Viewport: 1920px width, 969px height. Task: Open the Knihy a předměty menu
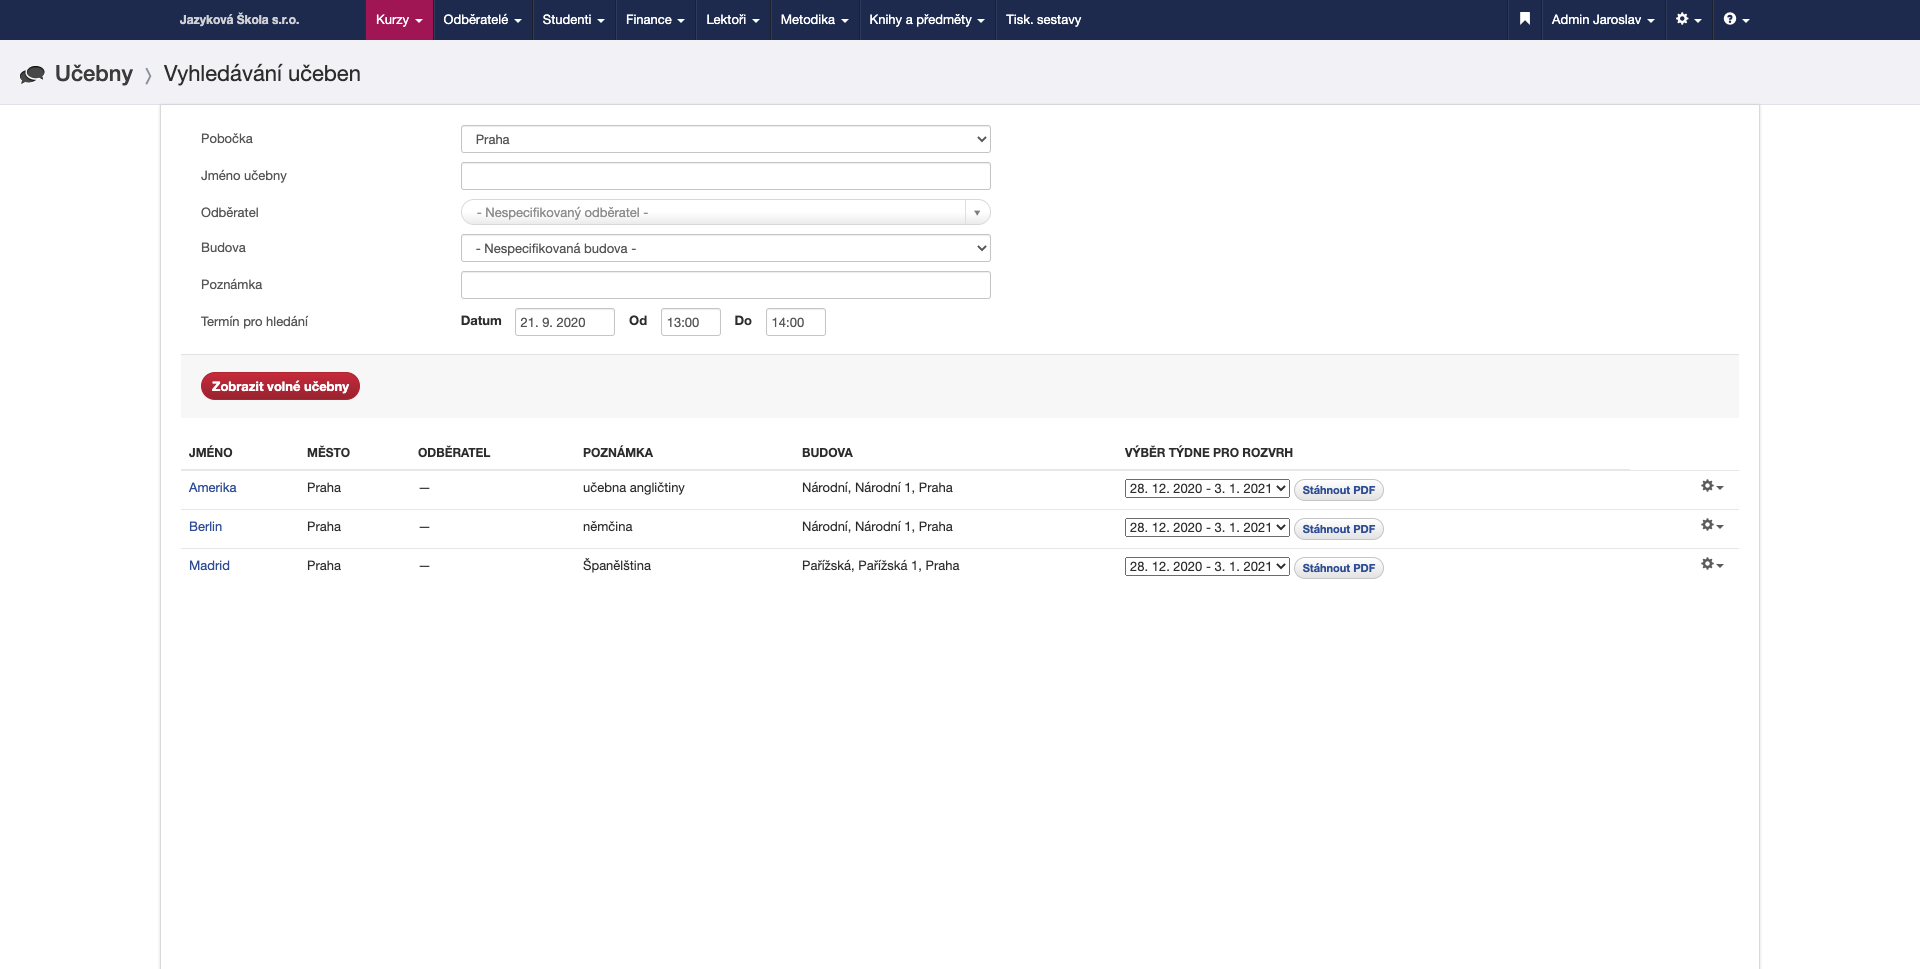(x=927, y=20)
